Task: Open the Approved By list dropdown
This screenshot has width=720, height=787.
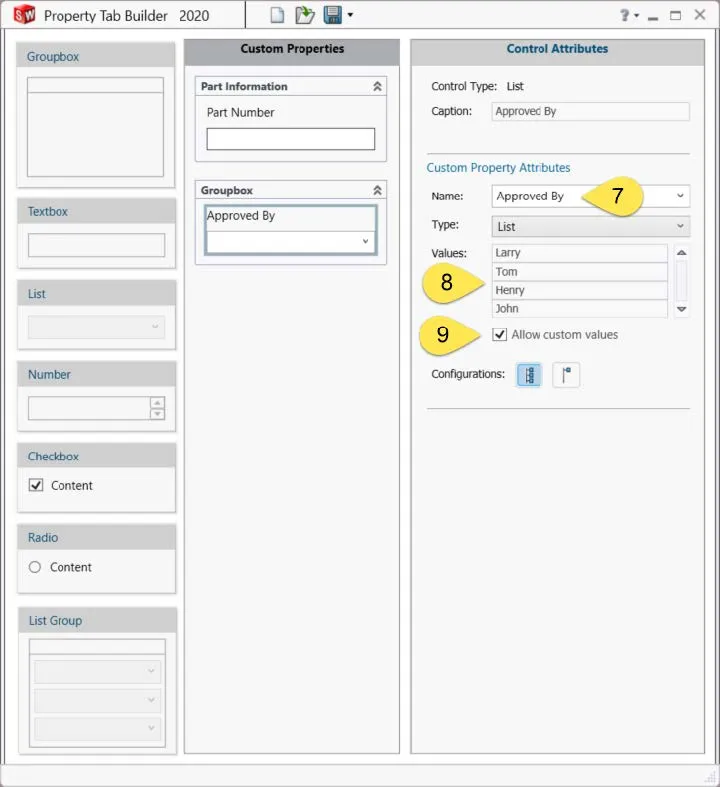Action: point(364,242)
